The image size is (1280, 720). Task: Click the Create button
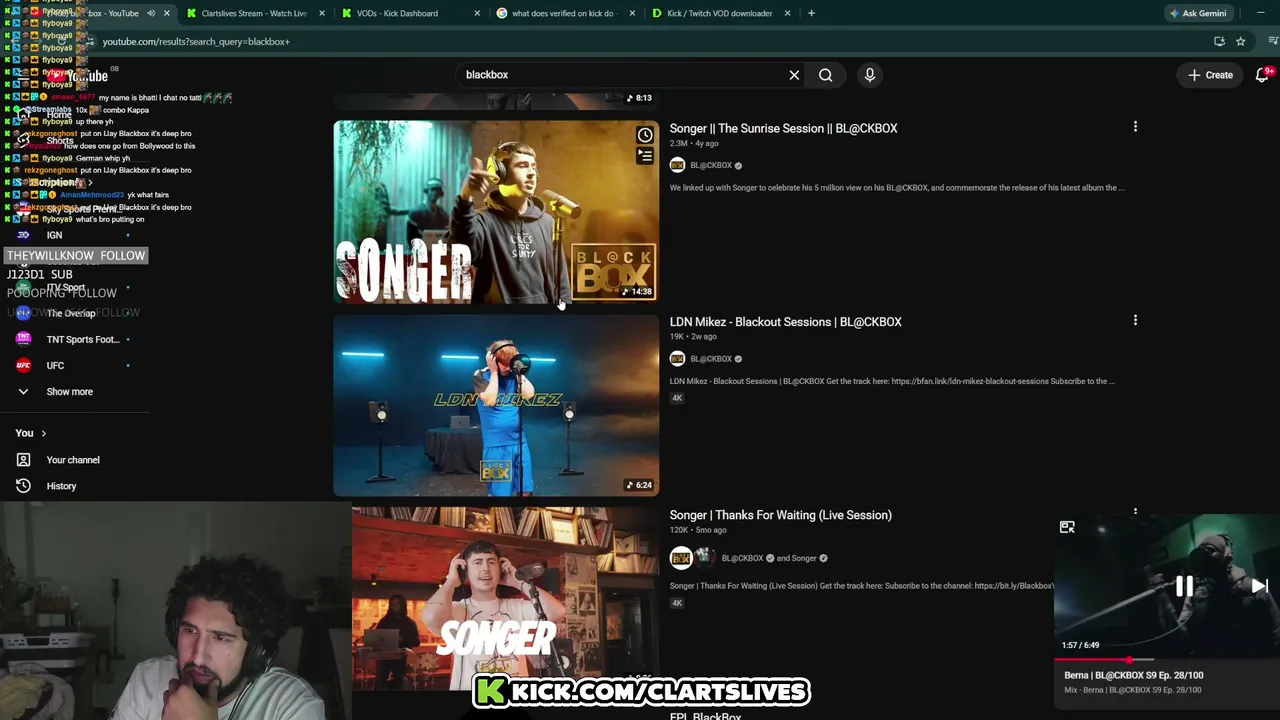(x=1210, y=75)
